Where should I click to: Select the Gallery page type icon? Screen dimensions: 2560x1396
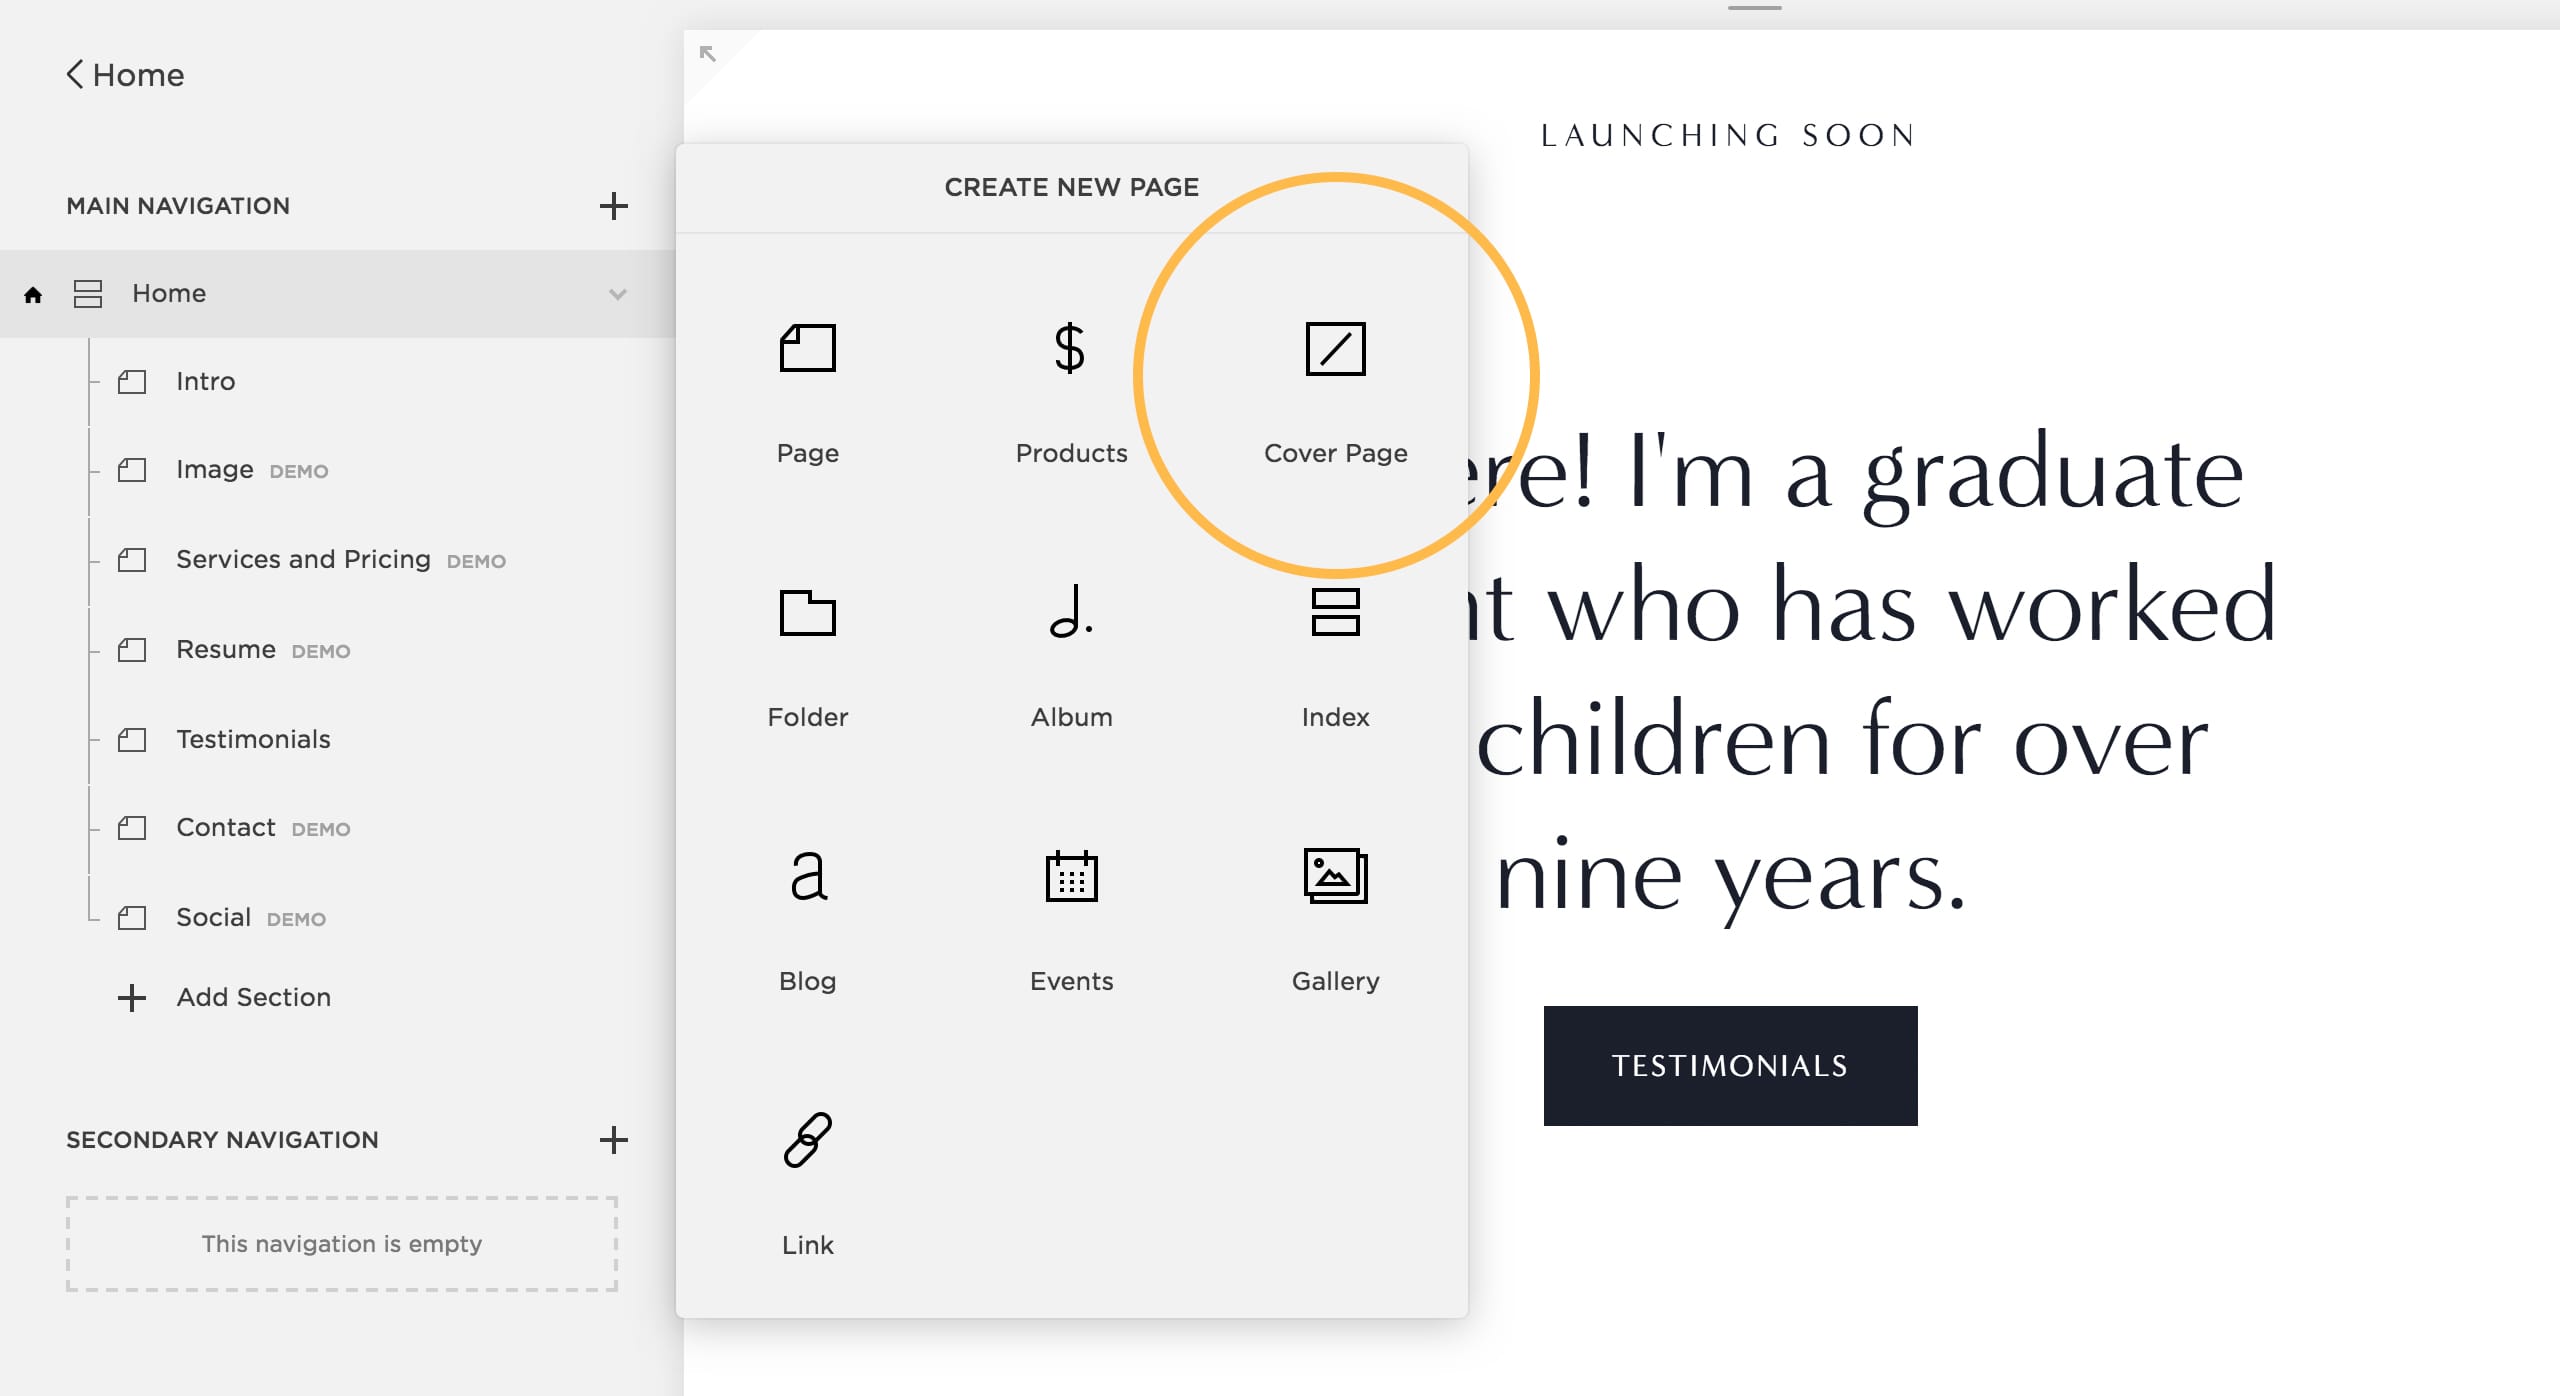pyautogui.click(x=1334, y=877)
